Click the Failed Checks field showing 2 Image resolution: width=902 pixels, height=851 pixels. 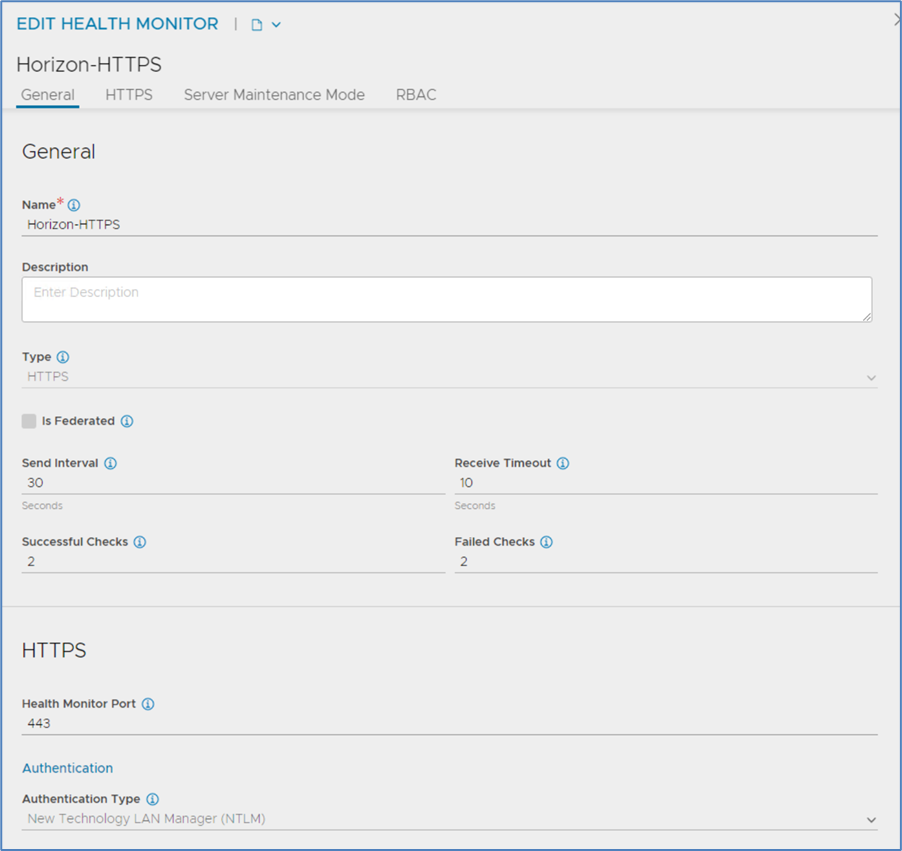click(666, 562)
